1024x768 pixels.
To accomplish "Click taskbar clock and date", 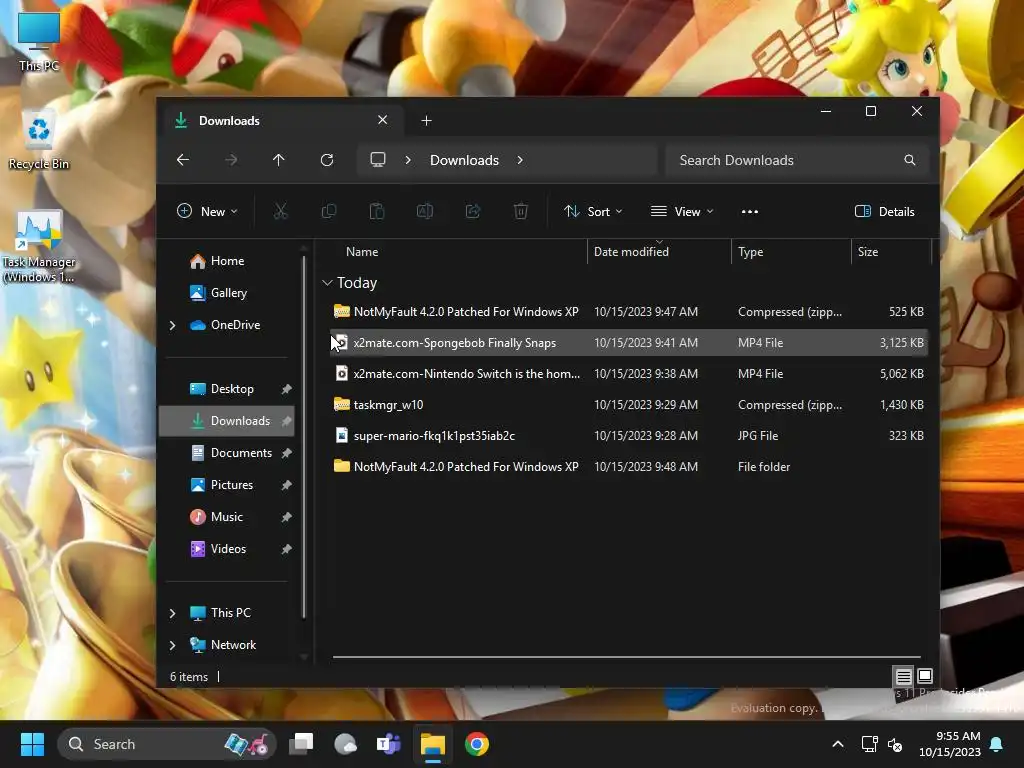I will 950,744.
